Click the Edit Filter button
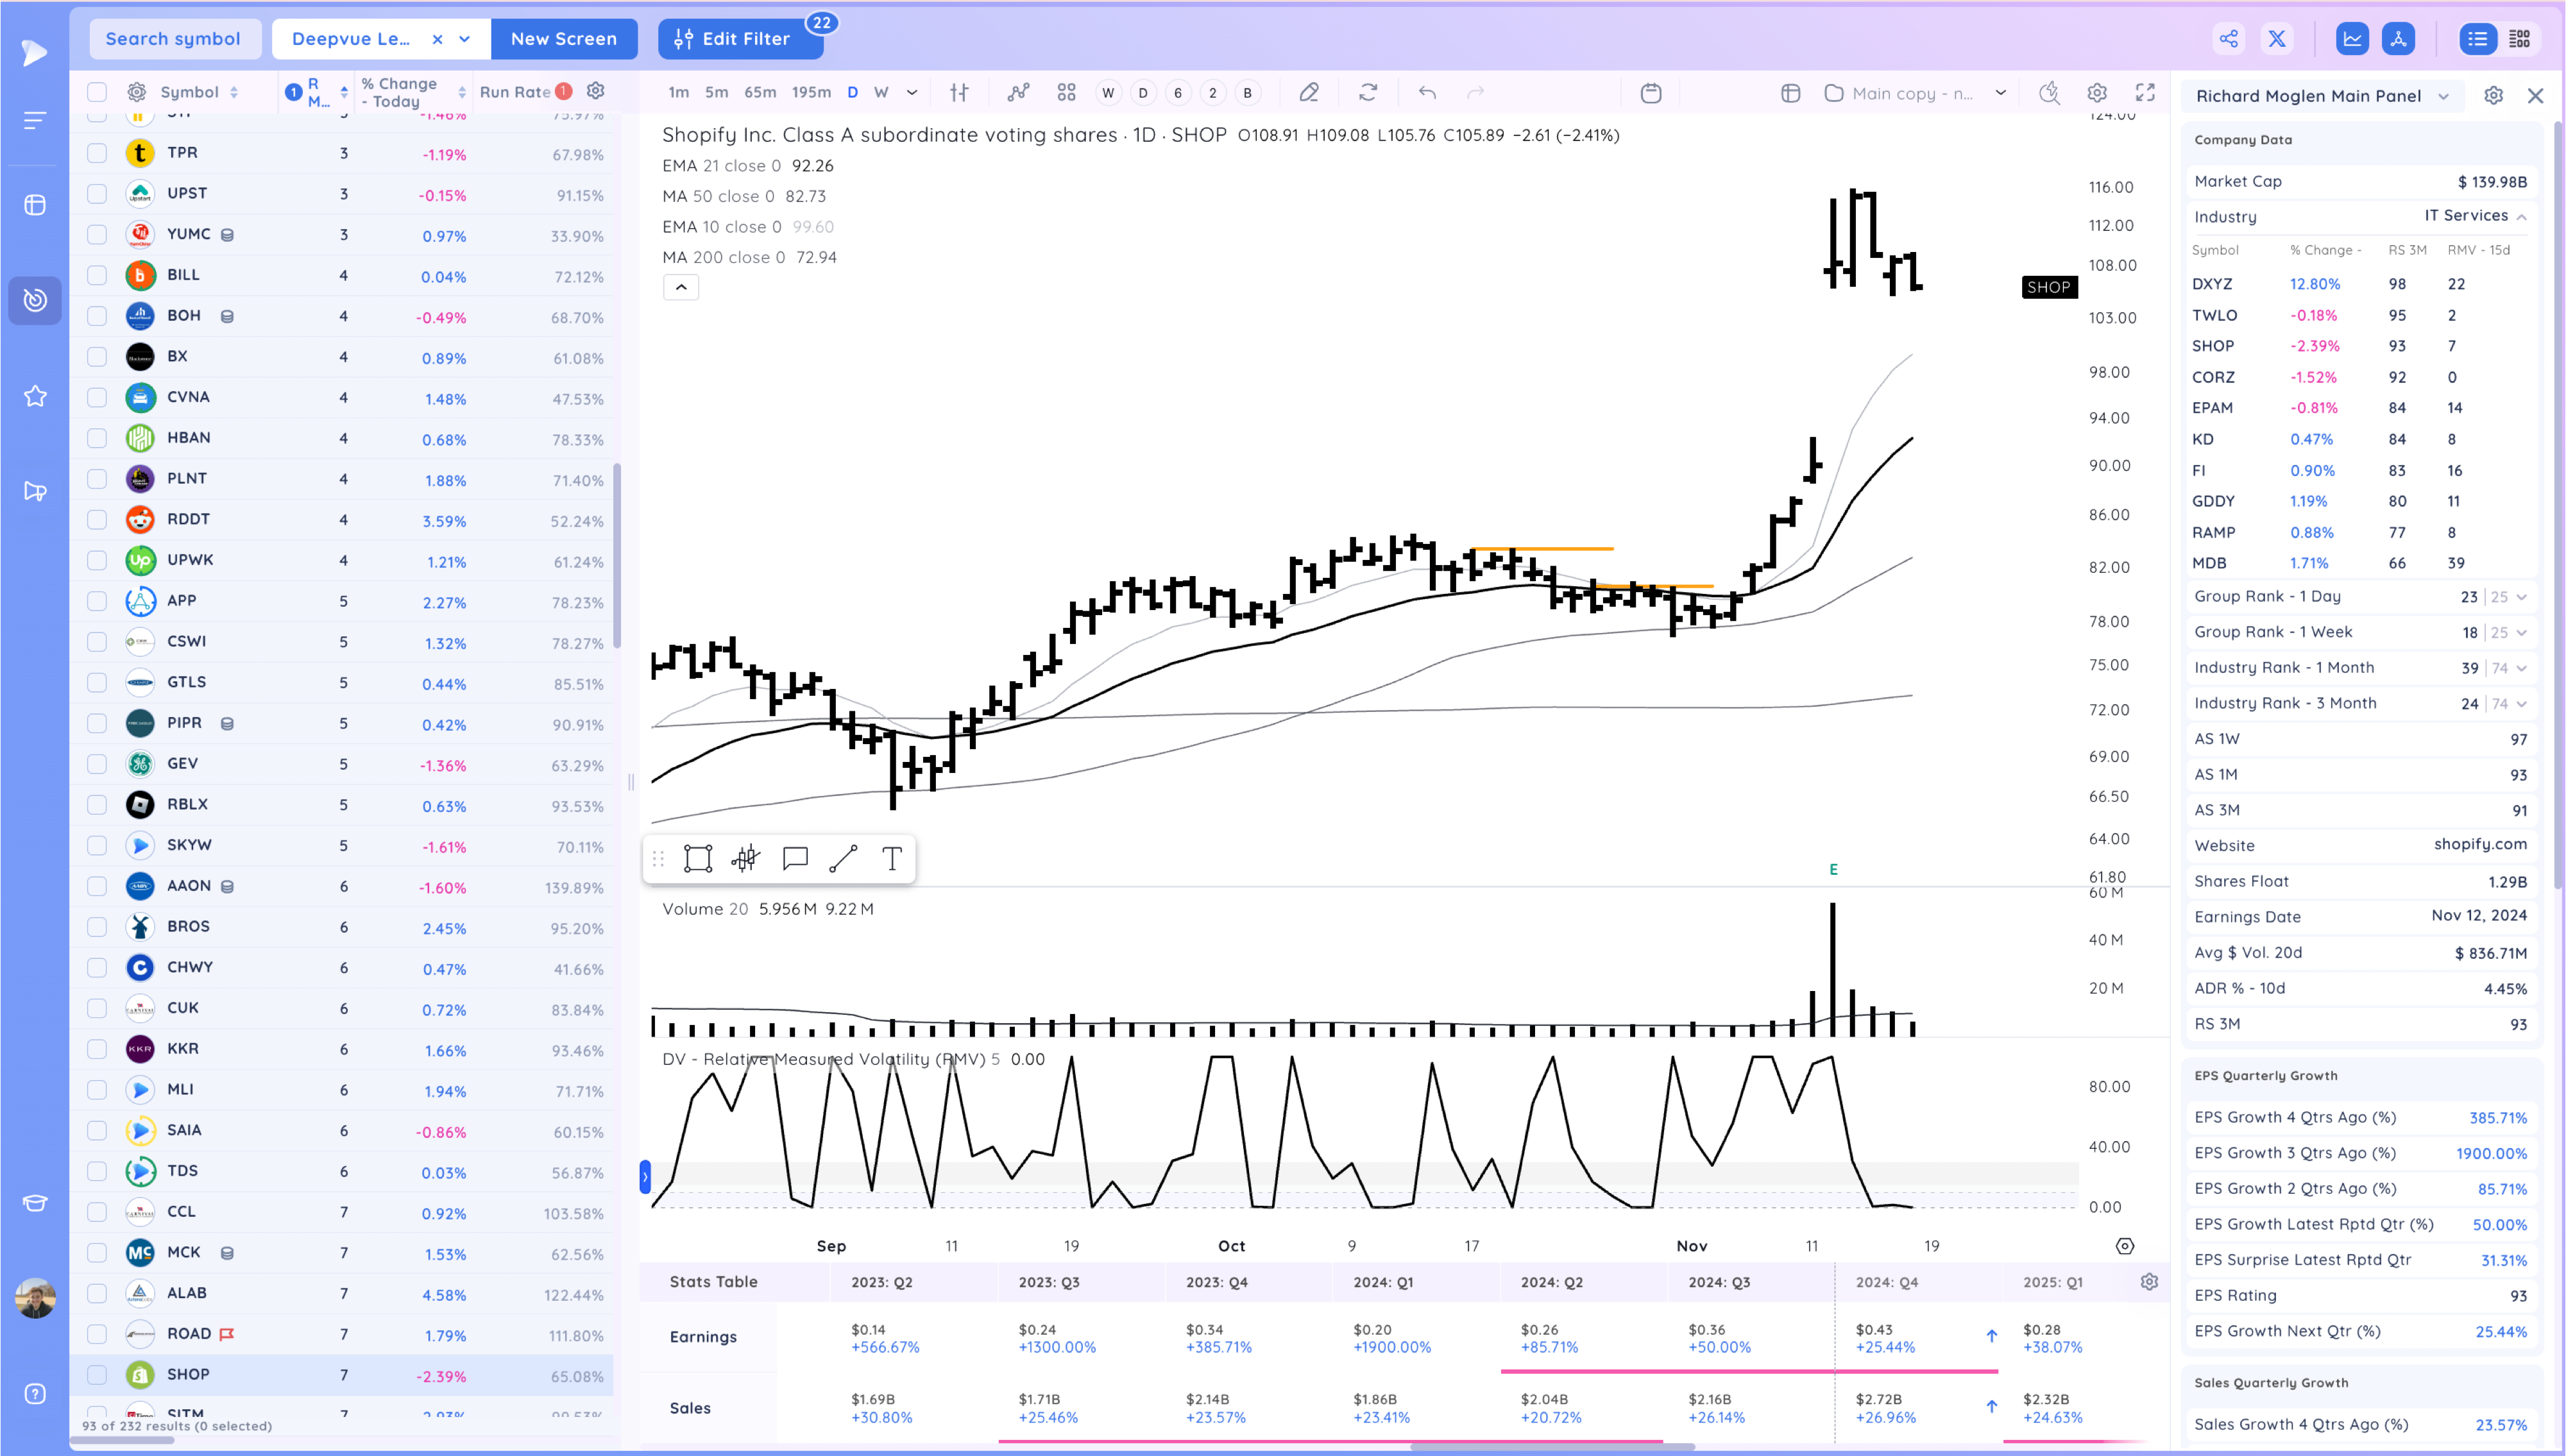The width and height of the screenshot is (2566, 1456). (740, 39)
